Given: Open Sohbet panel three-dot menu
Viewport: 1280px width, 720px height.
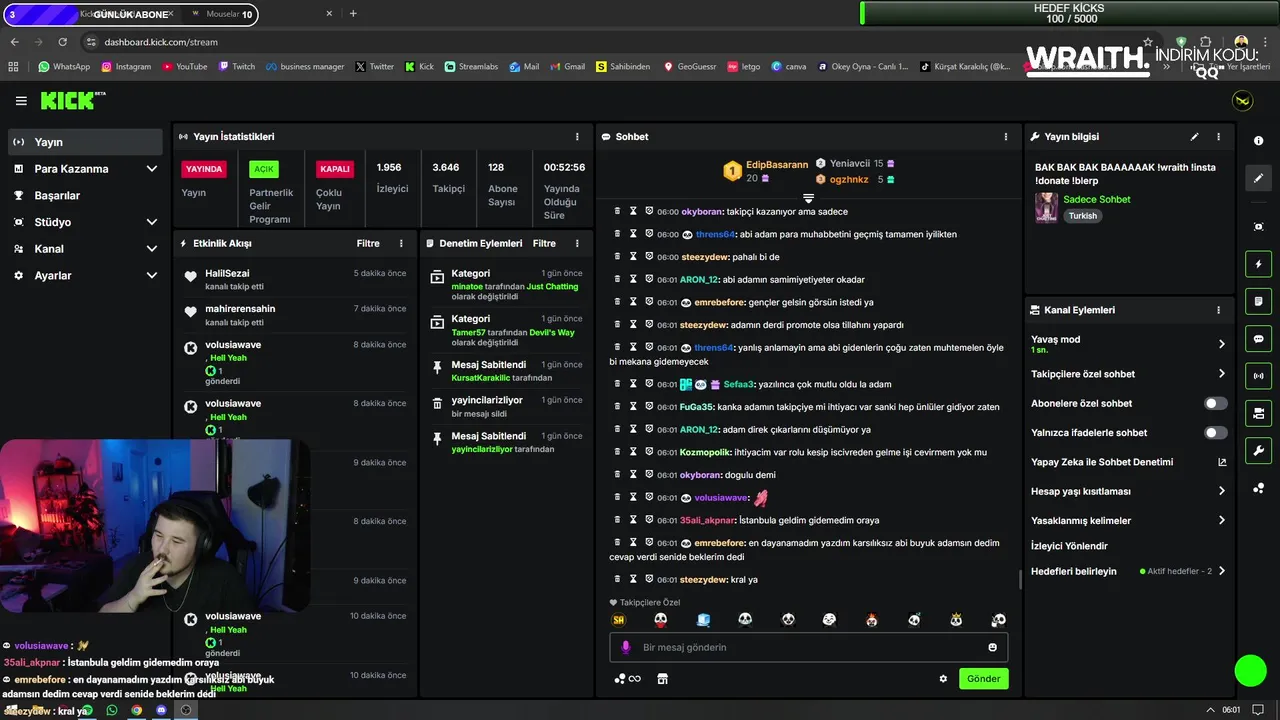Looking at the screenshot, I should [x=1006, y=137].
